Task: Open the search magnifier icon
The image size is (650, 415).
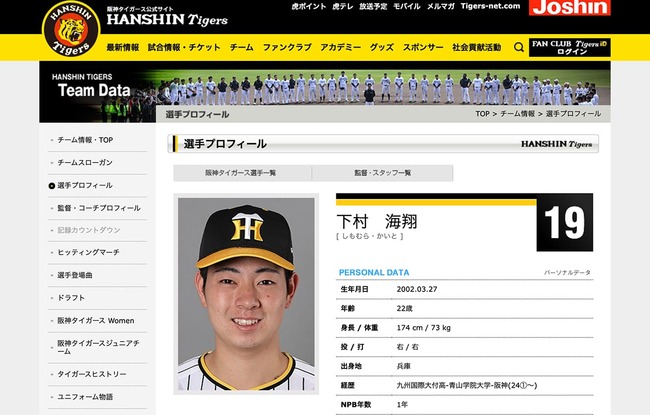Action: [x=519, y=47]
